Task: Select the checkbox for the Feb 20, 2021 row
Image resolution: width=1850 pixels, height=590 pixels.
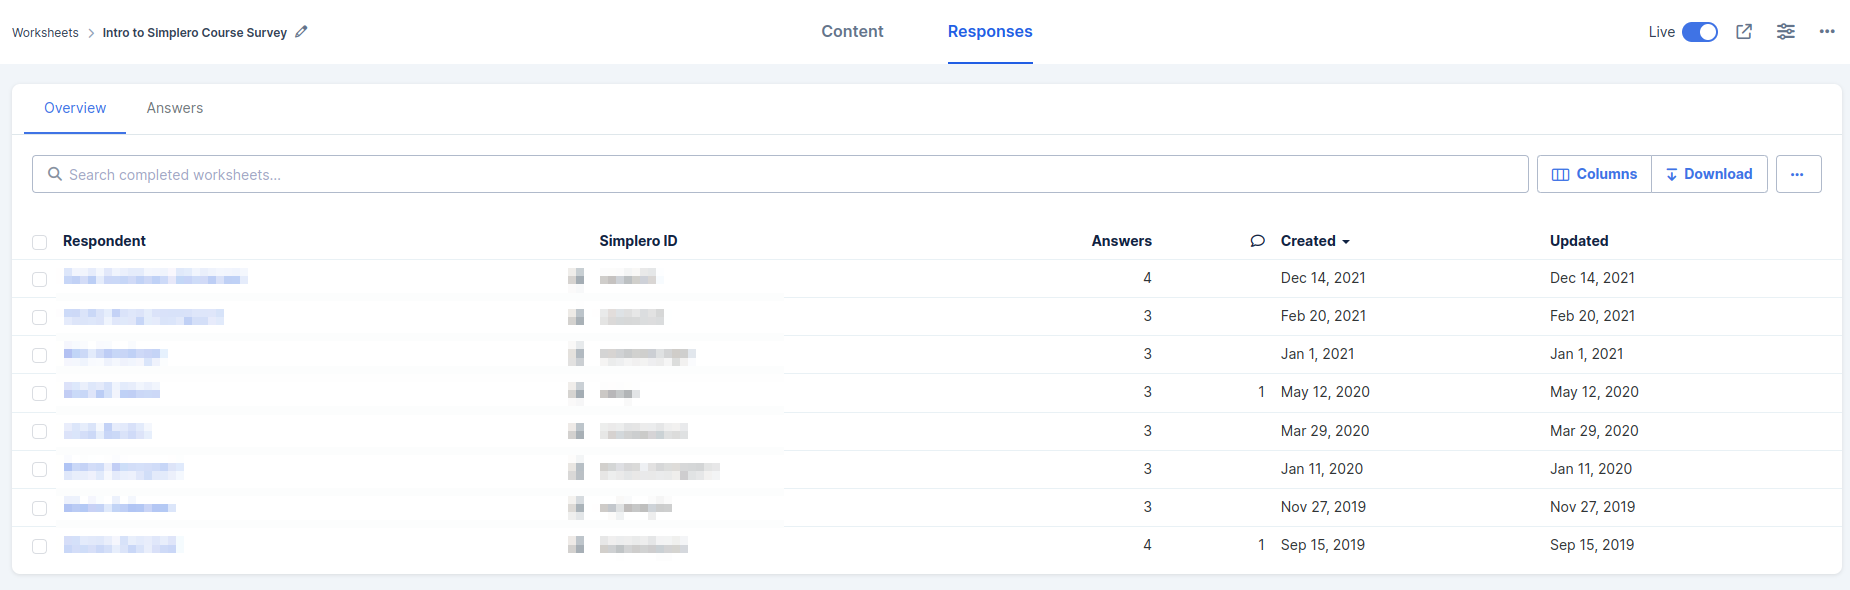Action: click(40, 317)
